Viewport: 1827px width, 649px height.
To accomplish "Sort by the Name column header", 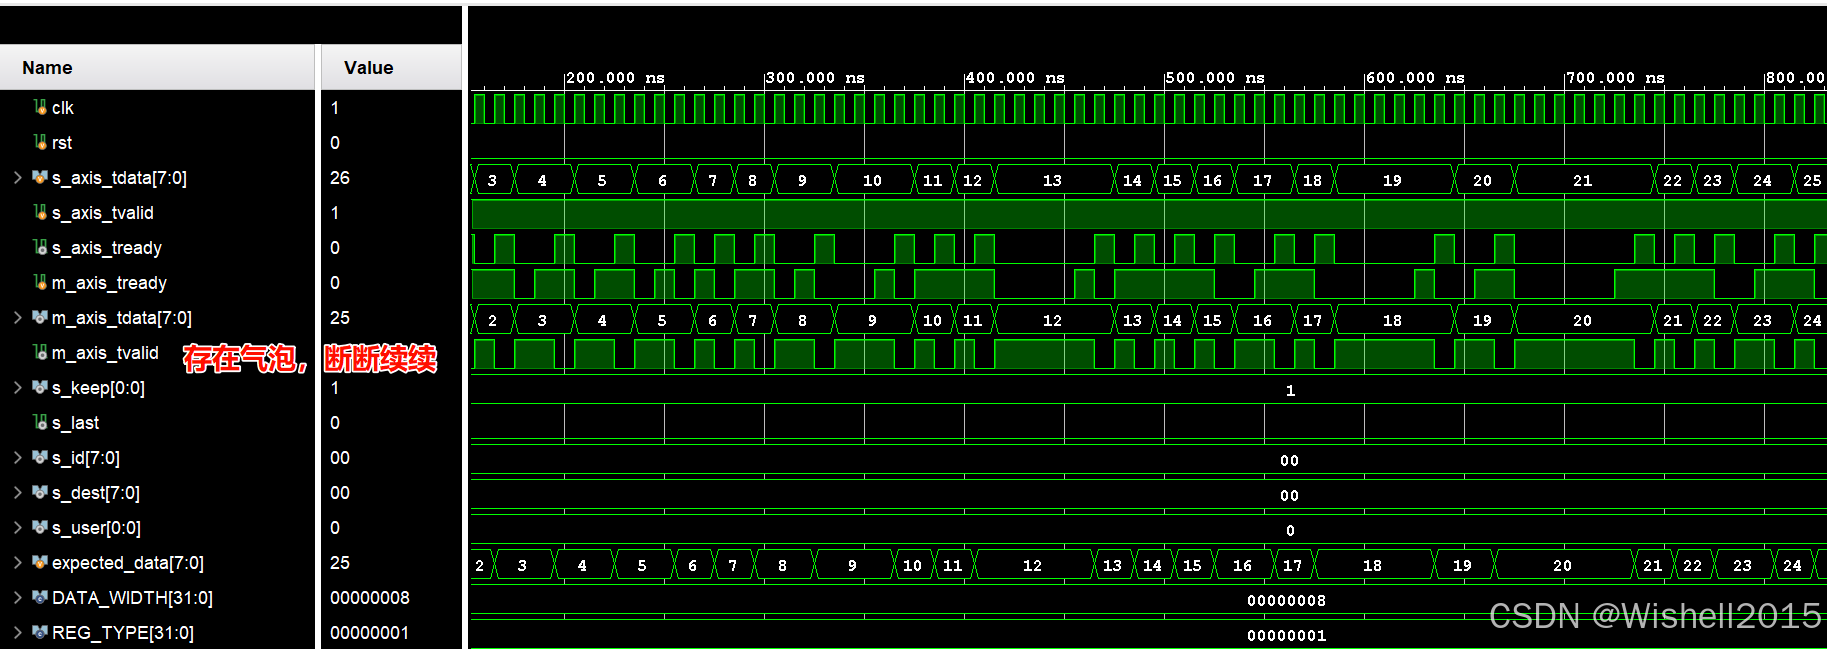I will (157, 68).
